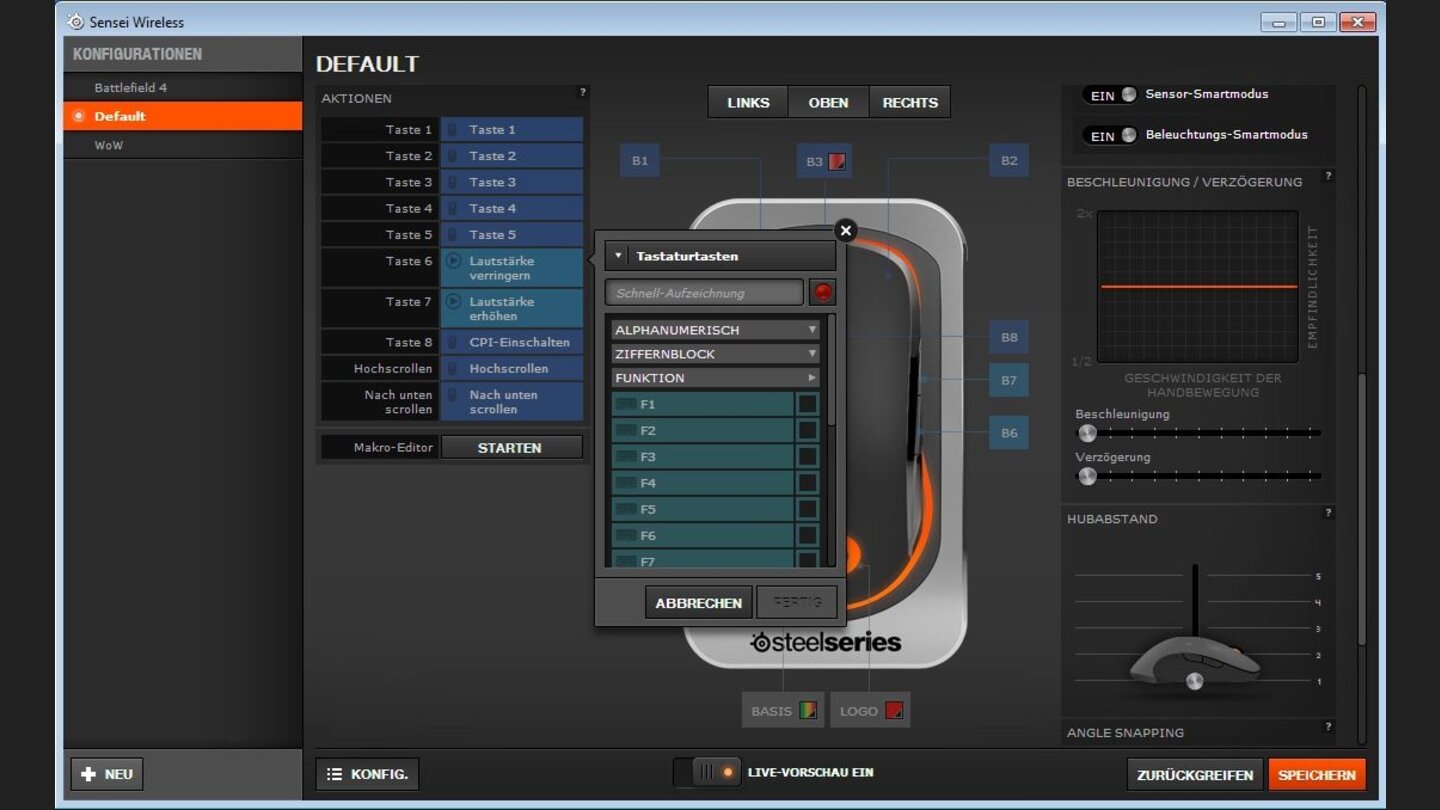Open the B3 scroll wheel color swatch
The height and width of the screenshot is (810, 1440).
[x=837, y=161]
